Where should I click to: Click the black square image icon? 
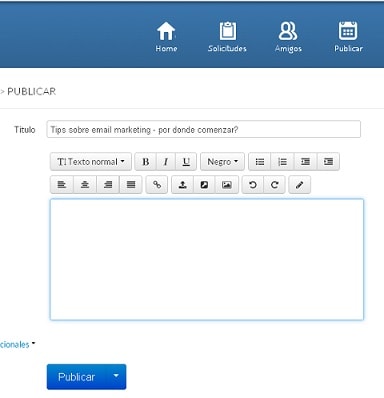coord(204,185)
